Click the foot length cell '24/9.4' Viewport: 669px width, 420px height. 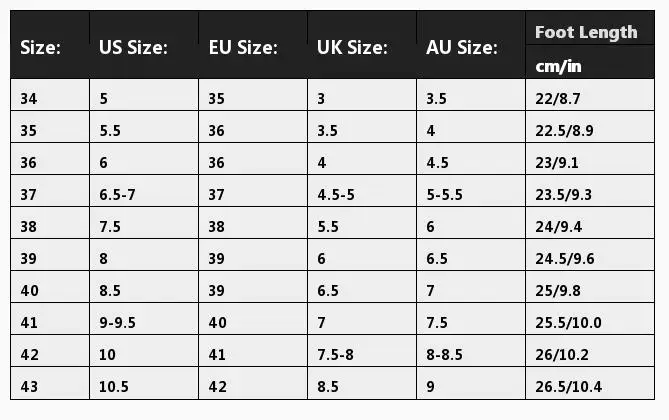(x=558, y=226)
